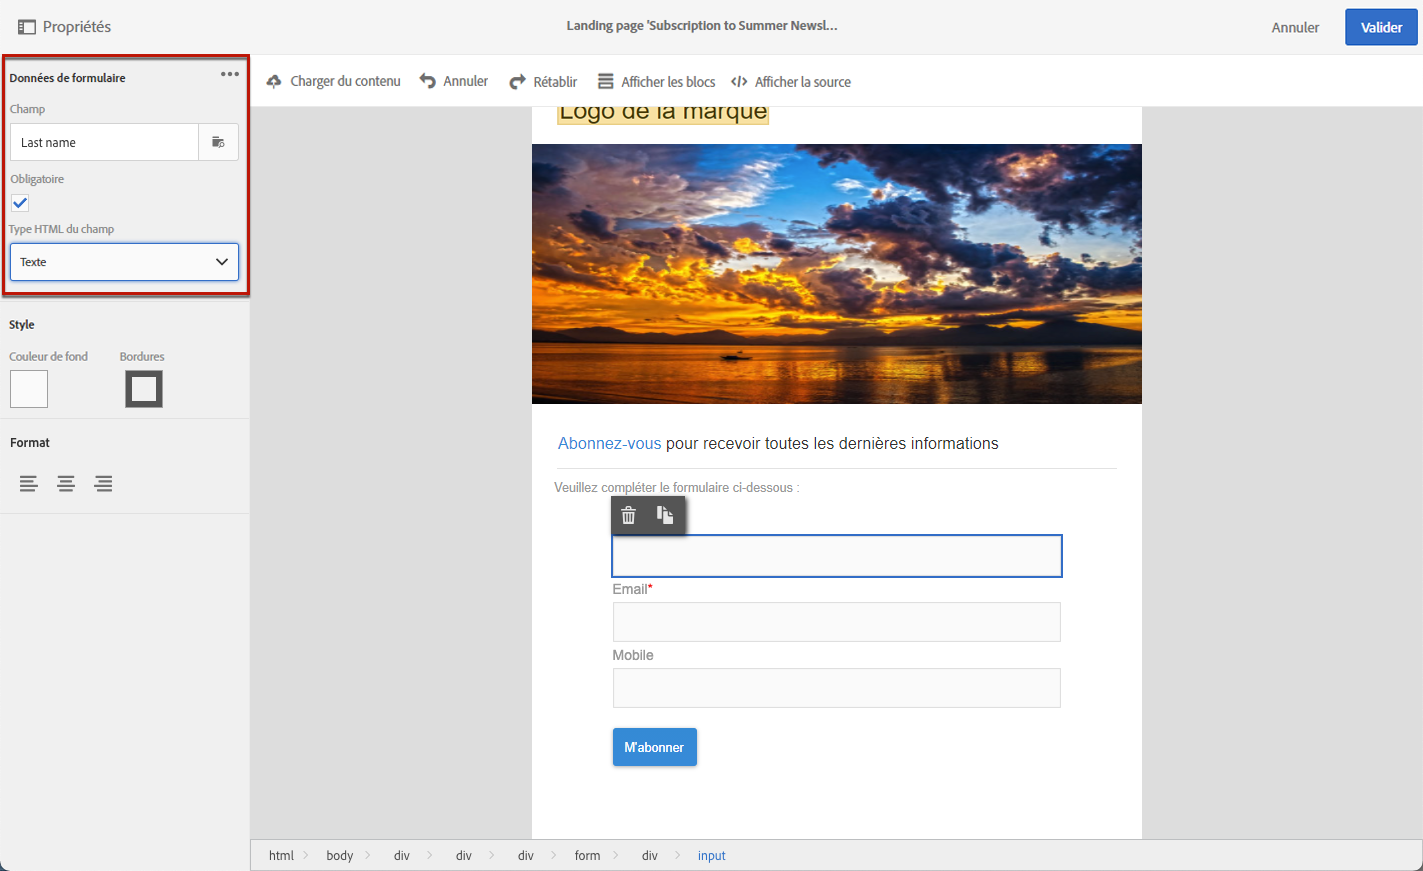Click the Rétablir redo button
The image size is (1423, 871).
(543, 82)
